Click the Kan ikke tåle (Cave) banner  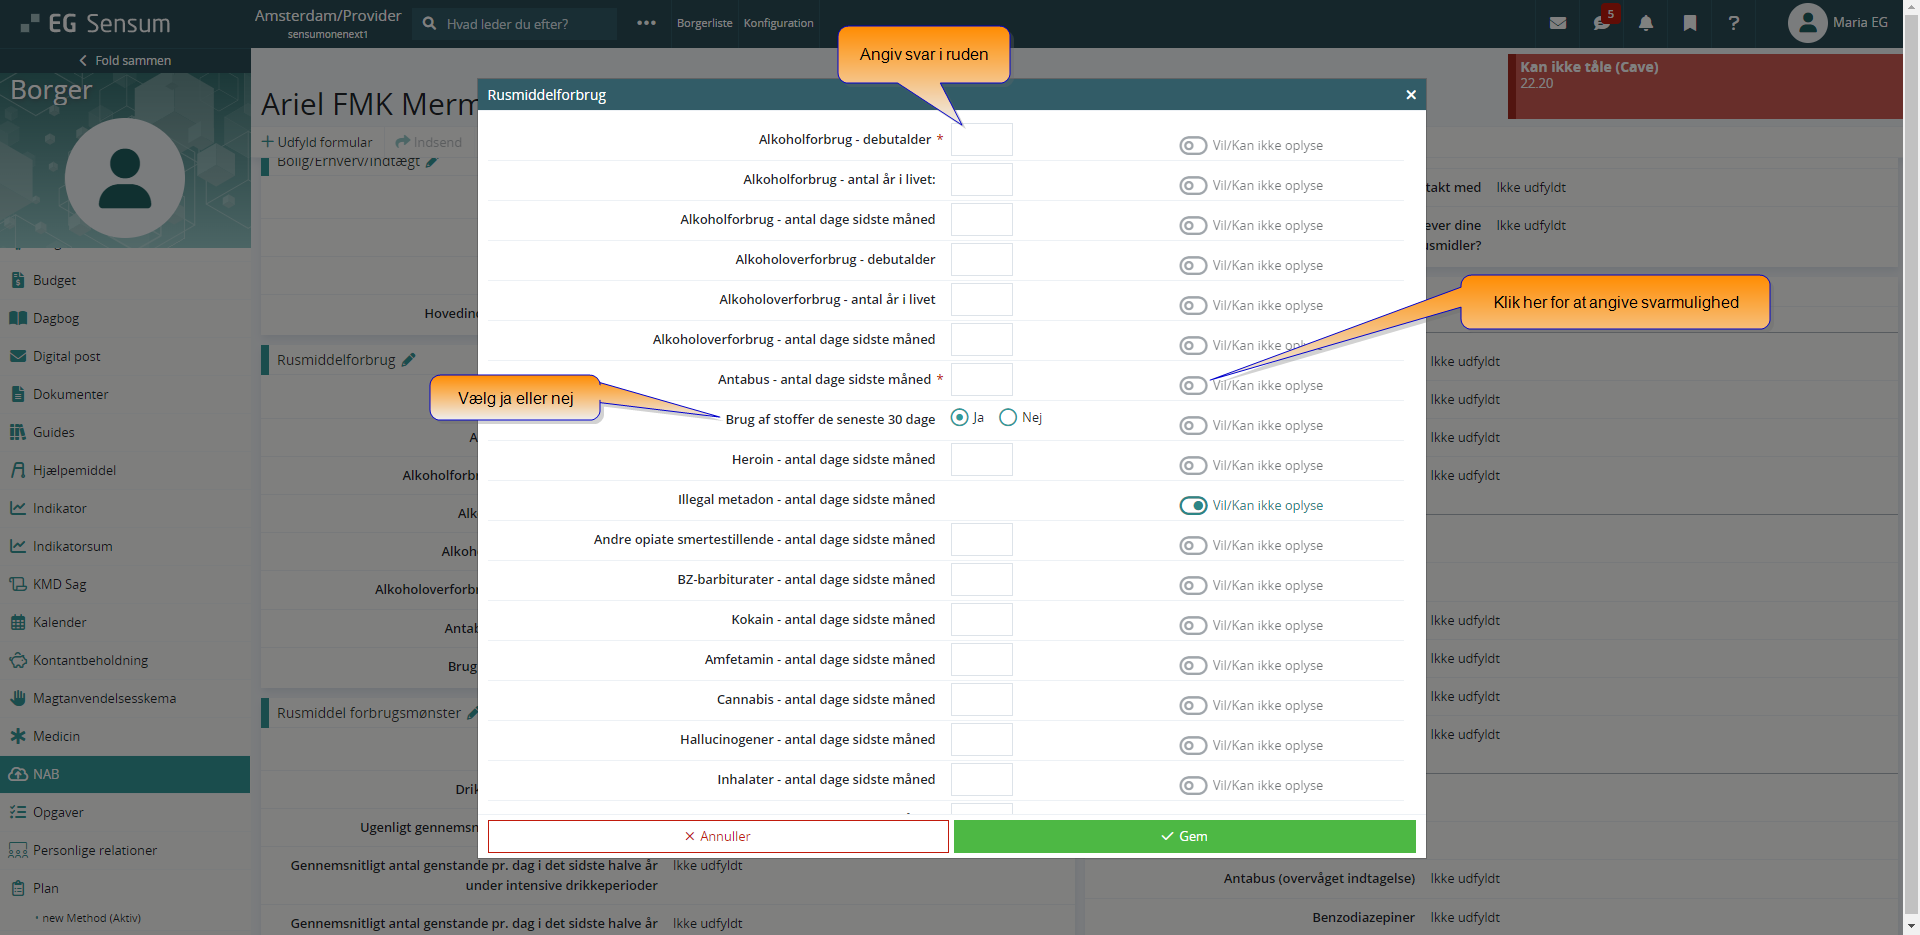pos(1705,86)
